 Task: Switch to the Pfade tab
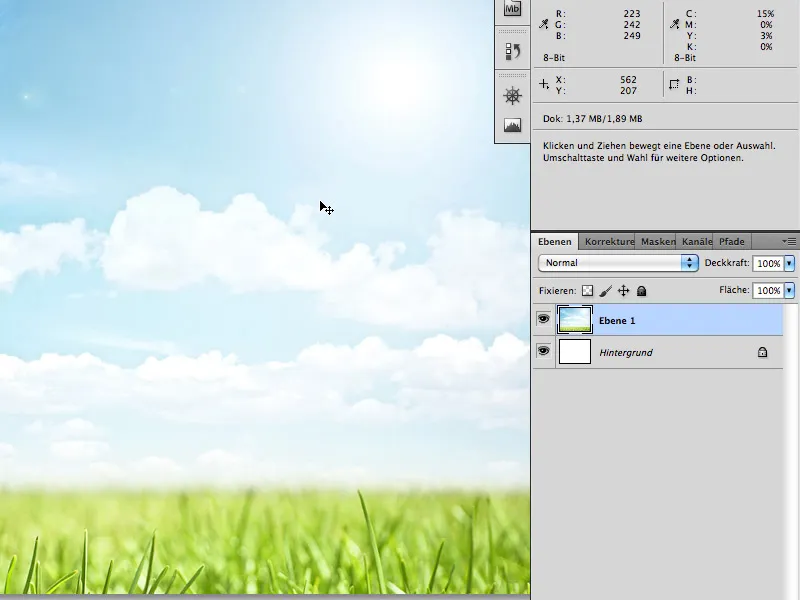pos(732,241)
